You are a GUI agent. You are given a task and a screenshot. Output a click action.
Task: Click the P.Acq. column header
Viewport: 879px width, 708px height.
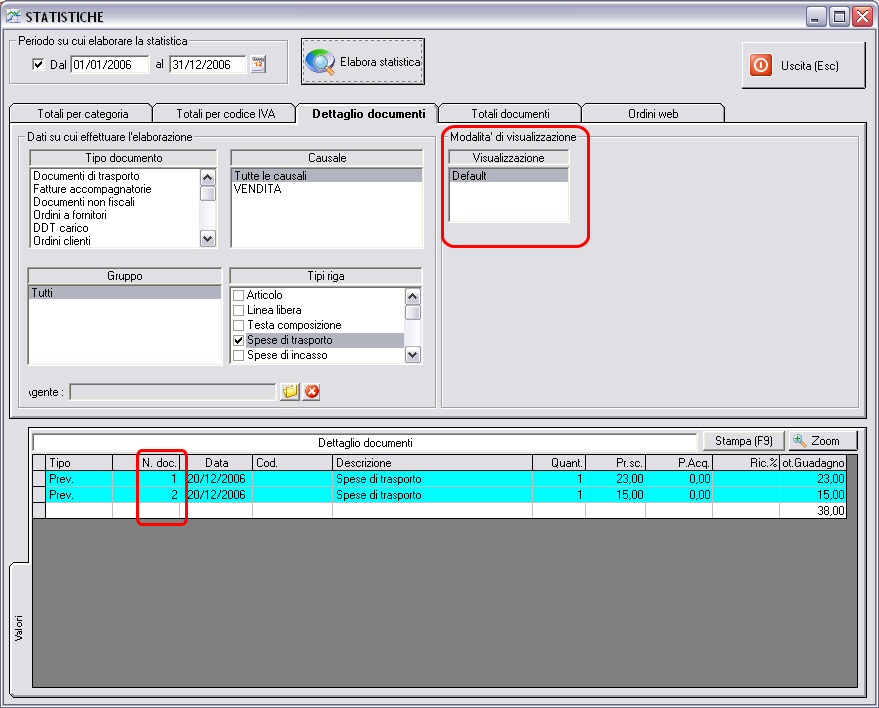pyautogui.click(x=679, y=463)
